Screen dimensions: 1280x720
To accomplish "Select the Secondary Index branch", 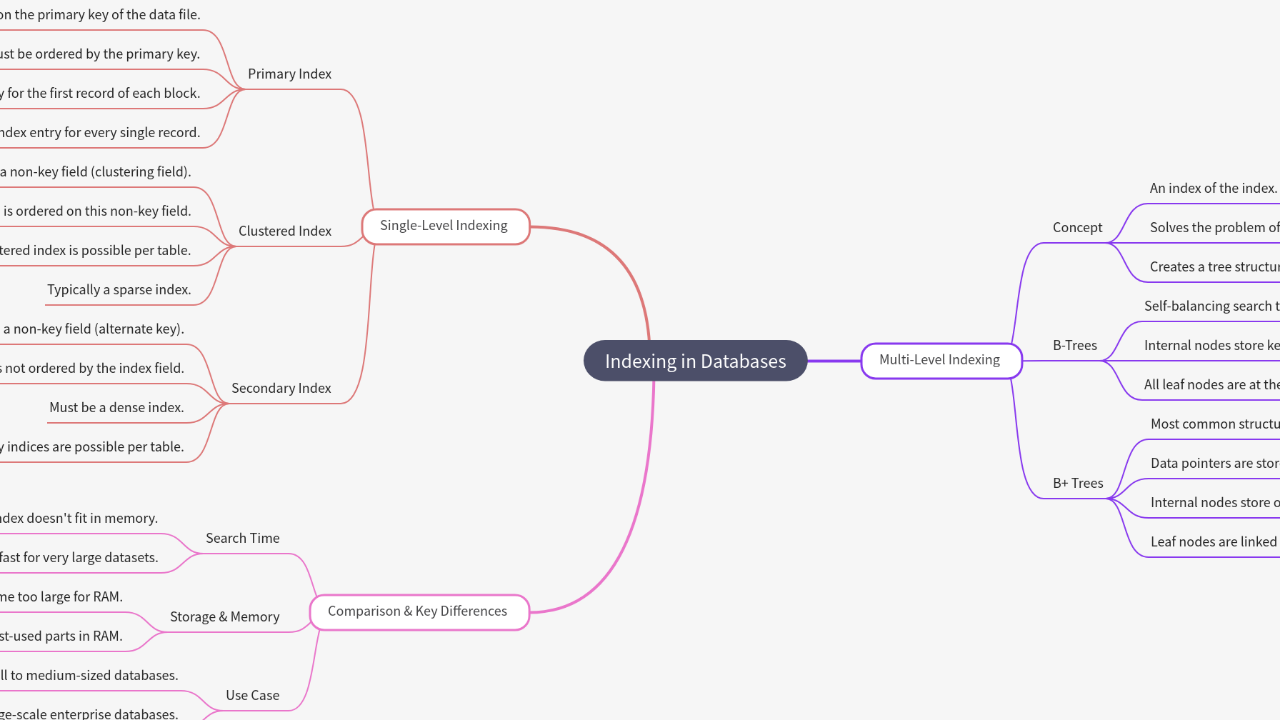I will tap(281, 388).
